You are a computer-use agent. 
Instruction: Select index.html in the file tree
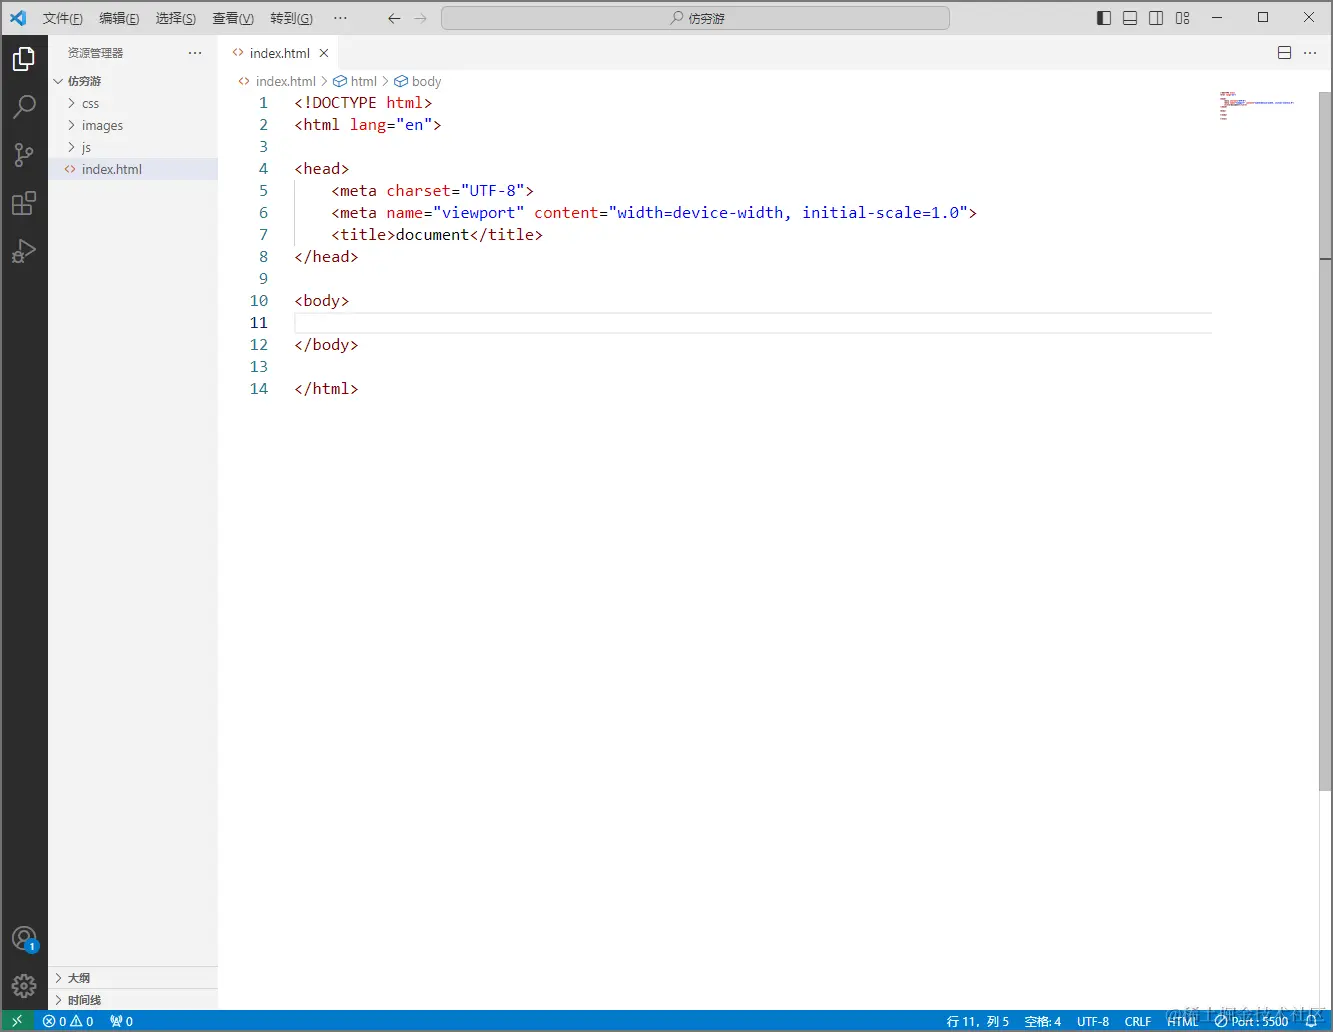pyautogui.click(x=133, y=169)
